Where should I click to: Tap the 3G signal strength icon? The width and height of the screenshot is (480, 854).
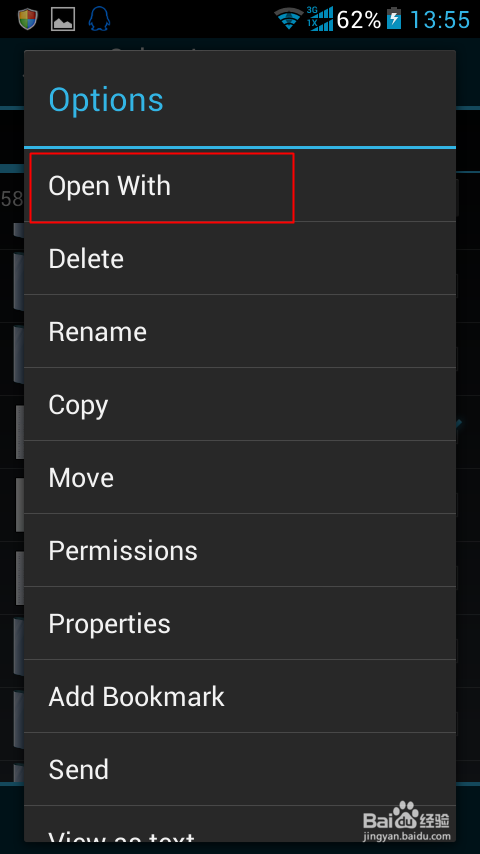click(x=319, y=19)
